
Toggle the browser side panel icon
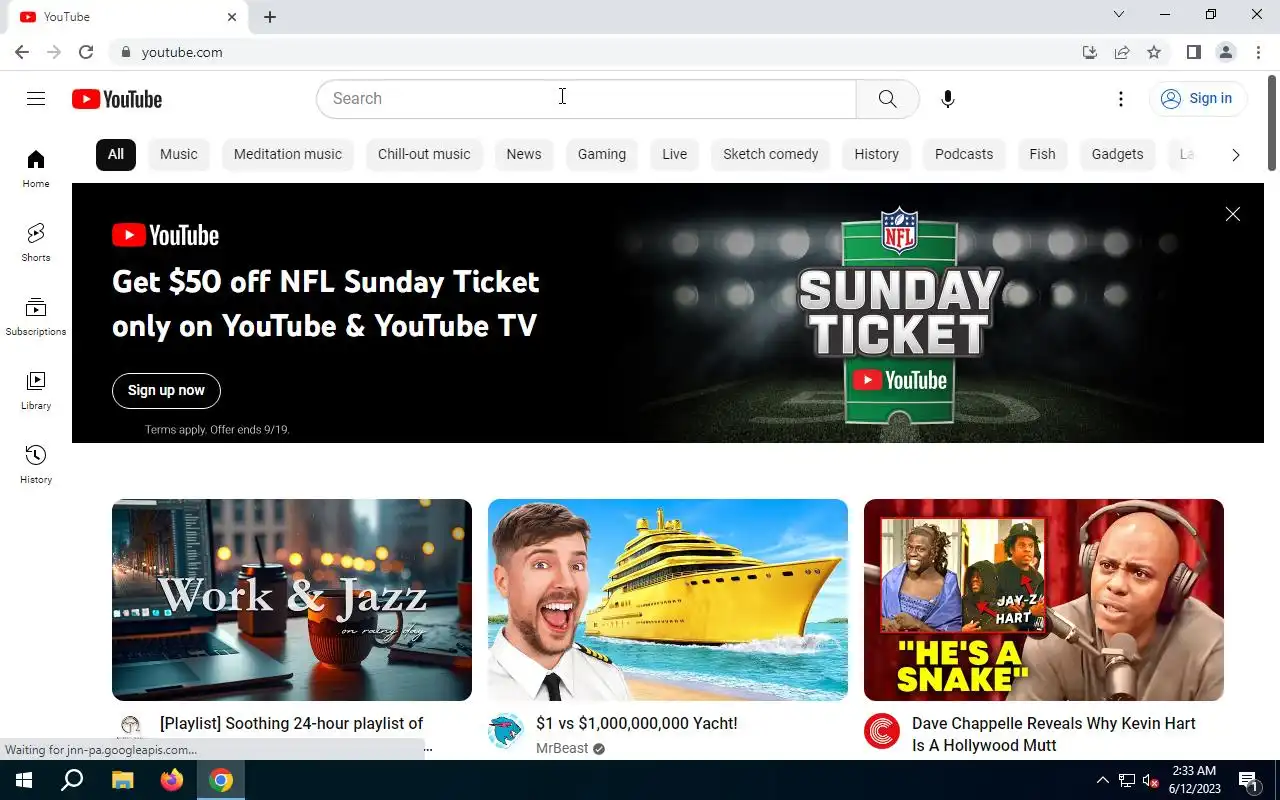pyautogui.click(x=1193, y=52)
